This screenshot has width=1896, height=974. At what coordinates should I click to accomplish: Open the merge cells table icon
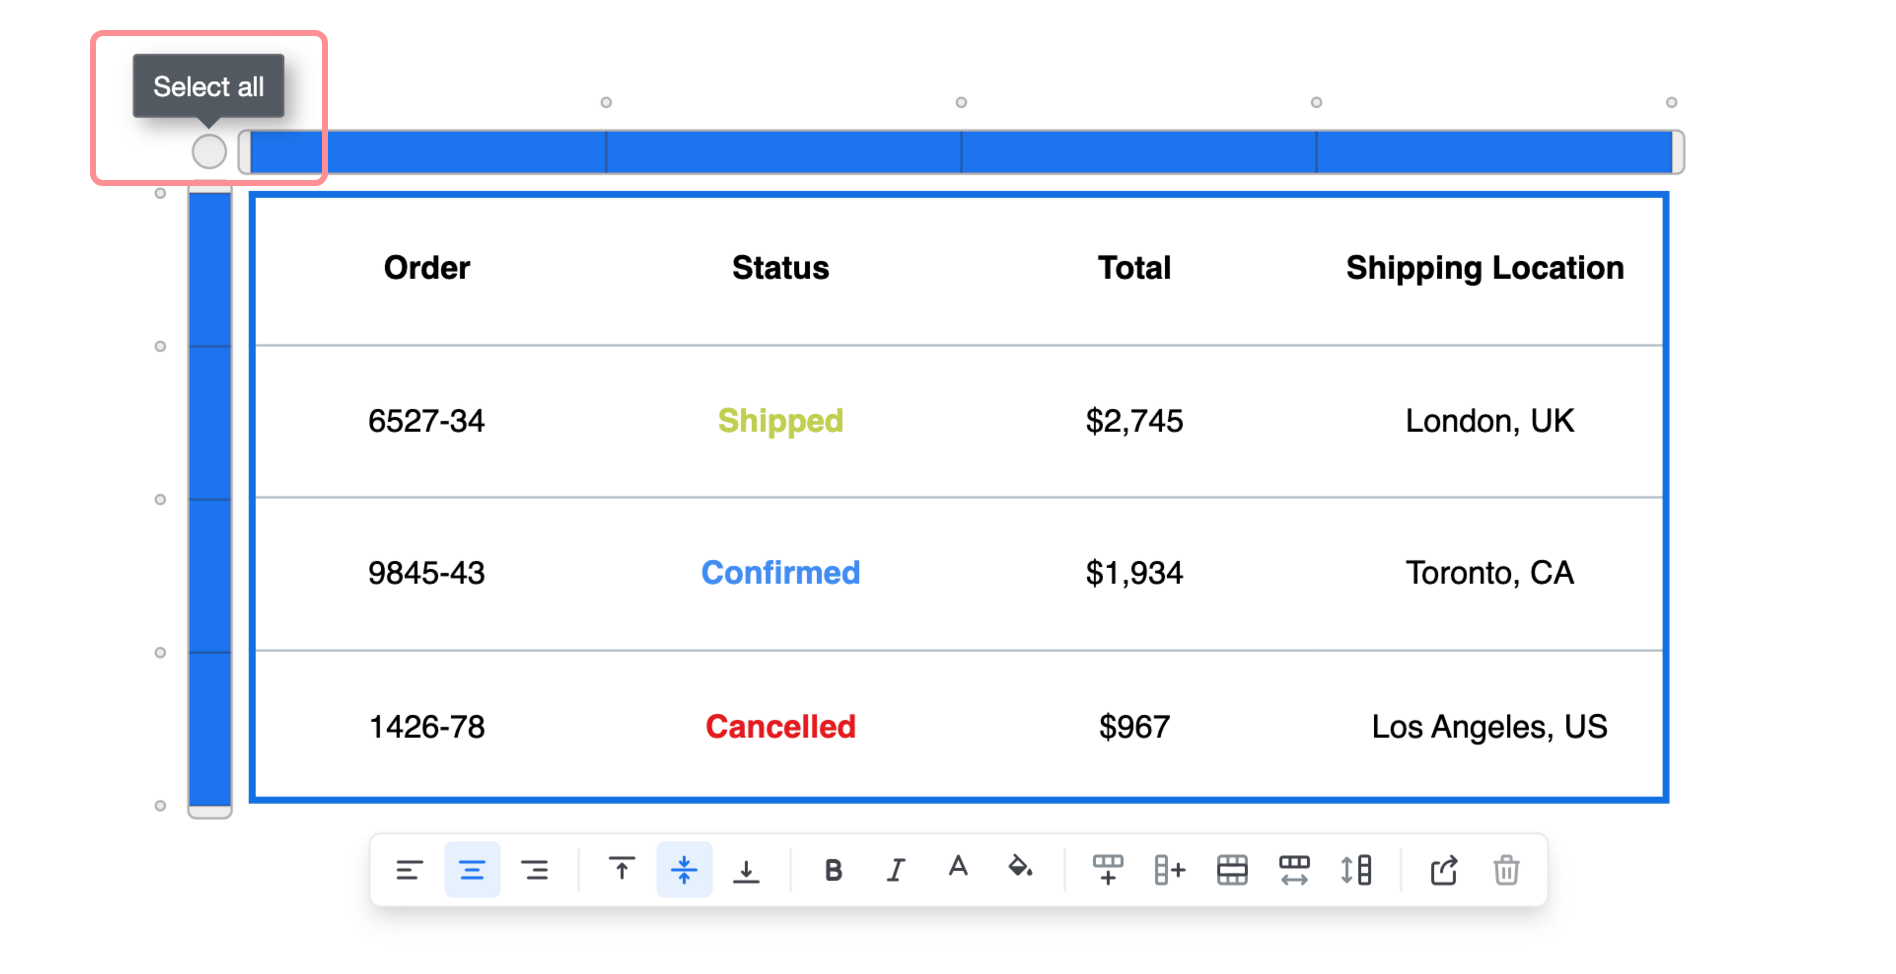tap(1232, 870)
